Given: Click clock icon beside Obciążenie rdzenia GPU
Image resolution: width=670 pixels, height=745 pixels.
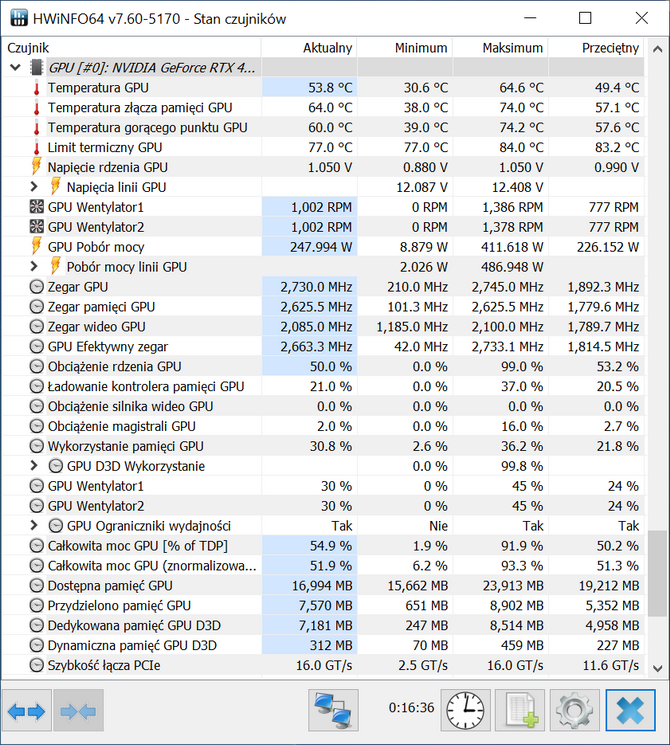Looking at the screenshot, I should click(x=37, y=367).
